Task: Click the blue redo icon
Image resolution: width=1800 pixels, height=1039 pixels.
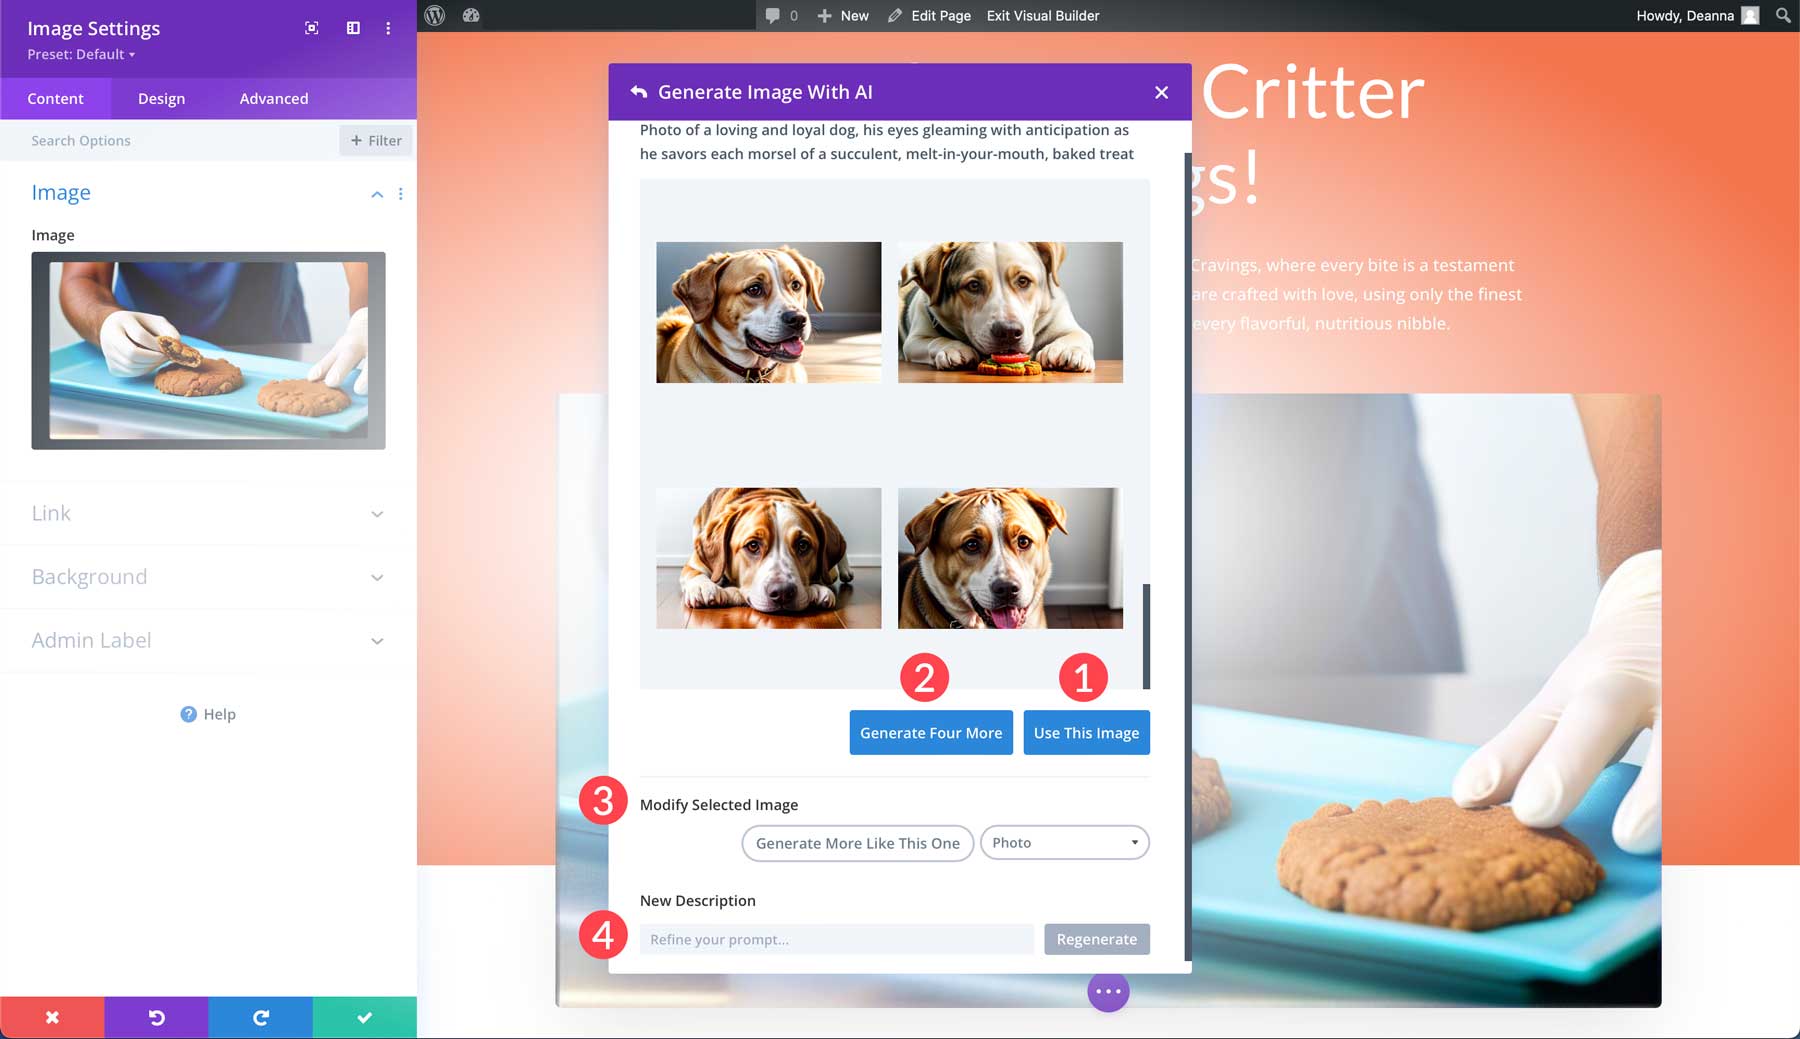Action: tap(260, 1017)
